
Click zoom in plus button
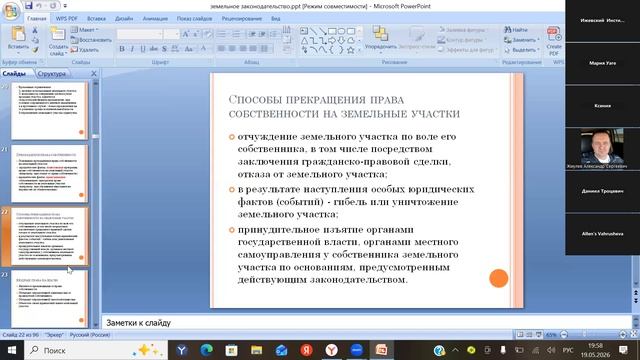pos(623,335)
